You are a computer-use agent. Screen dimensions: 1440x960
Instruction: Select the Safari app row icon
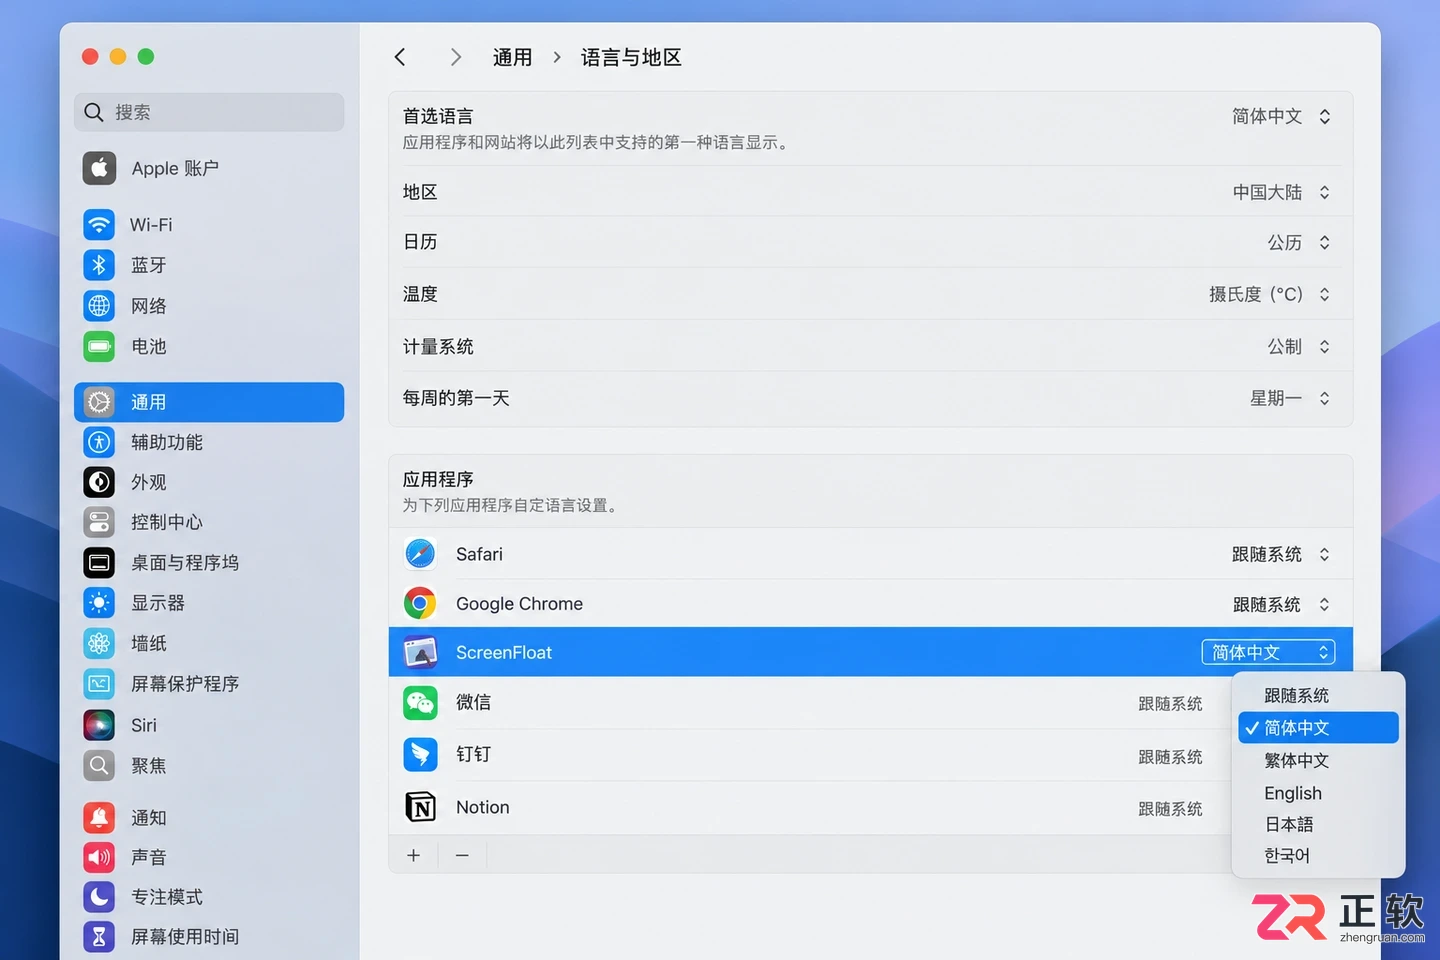coord(420,554)
